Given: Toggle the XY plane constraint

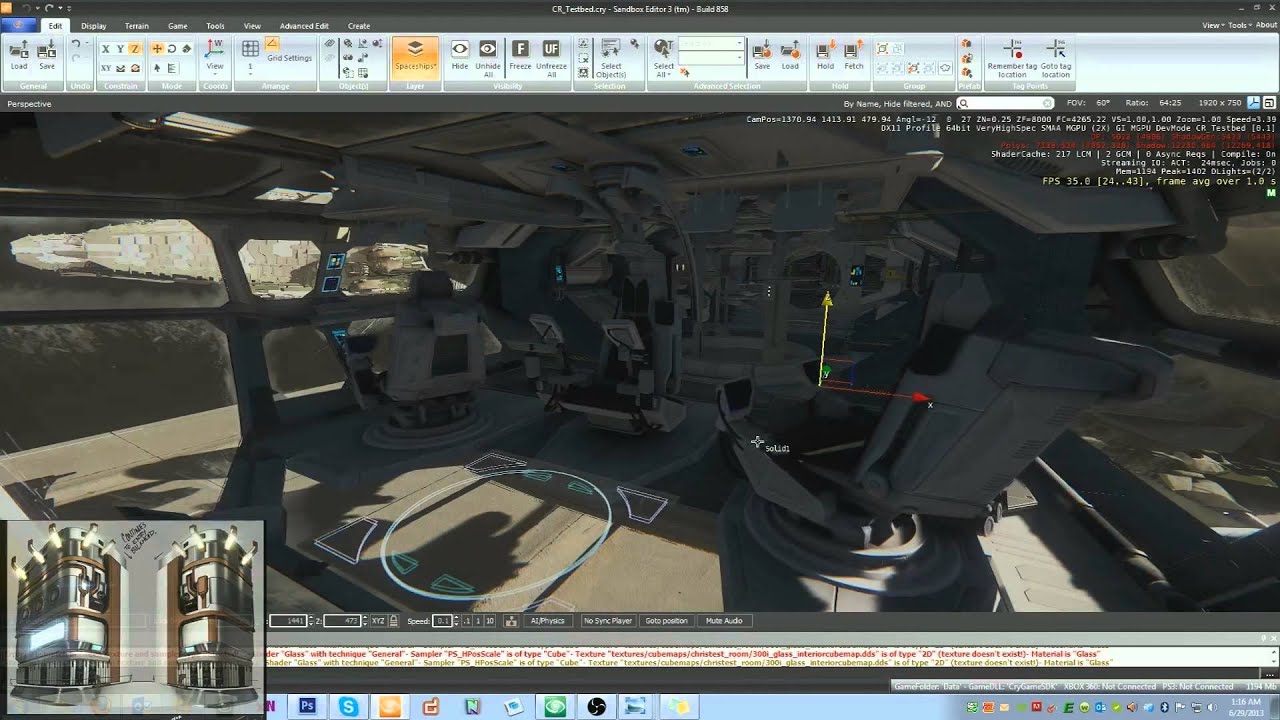Looking at the screenshot, I should click(x=106, y=68).
